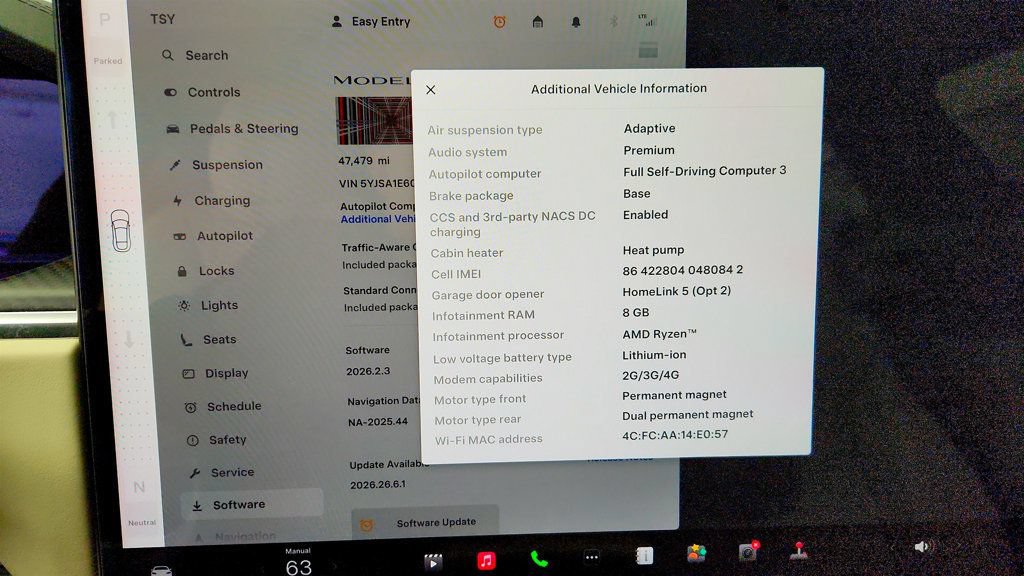The width and height of the screenshot is (1024, 576).
Task: Open the Locks menu
Action: pyautogui.click(x=206, y=270)
